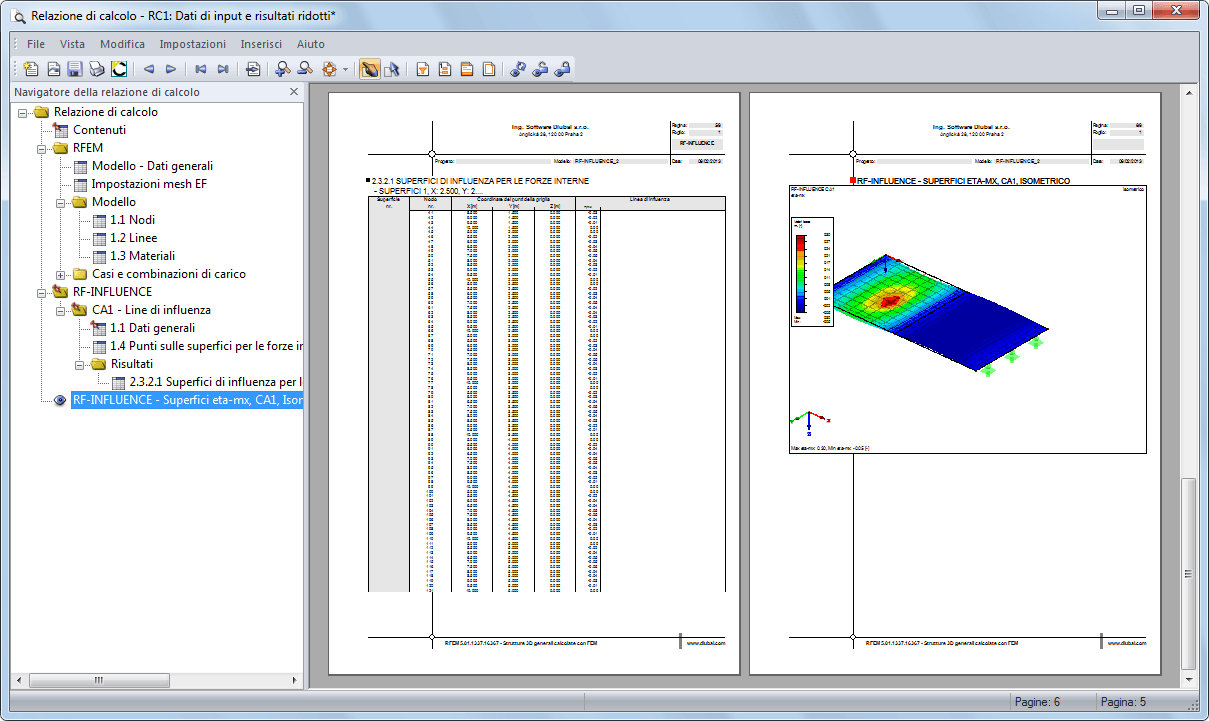Click the preview vertical scrollbar thumb
This screenshot has width=1209, height=721.
click(1188, 572)
